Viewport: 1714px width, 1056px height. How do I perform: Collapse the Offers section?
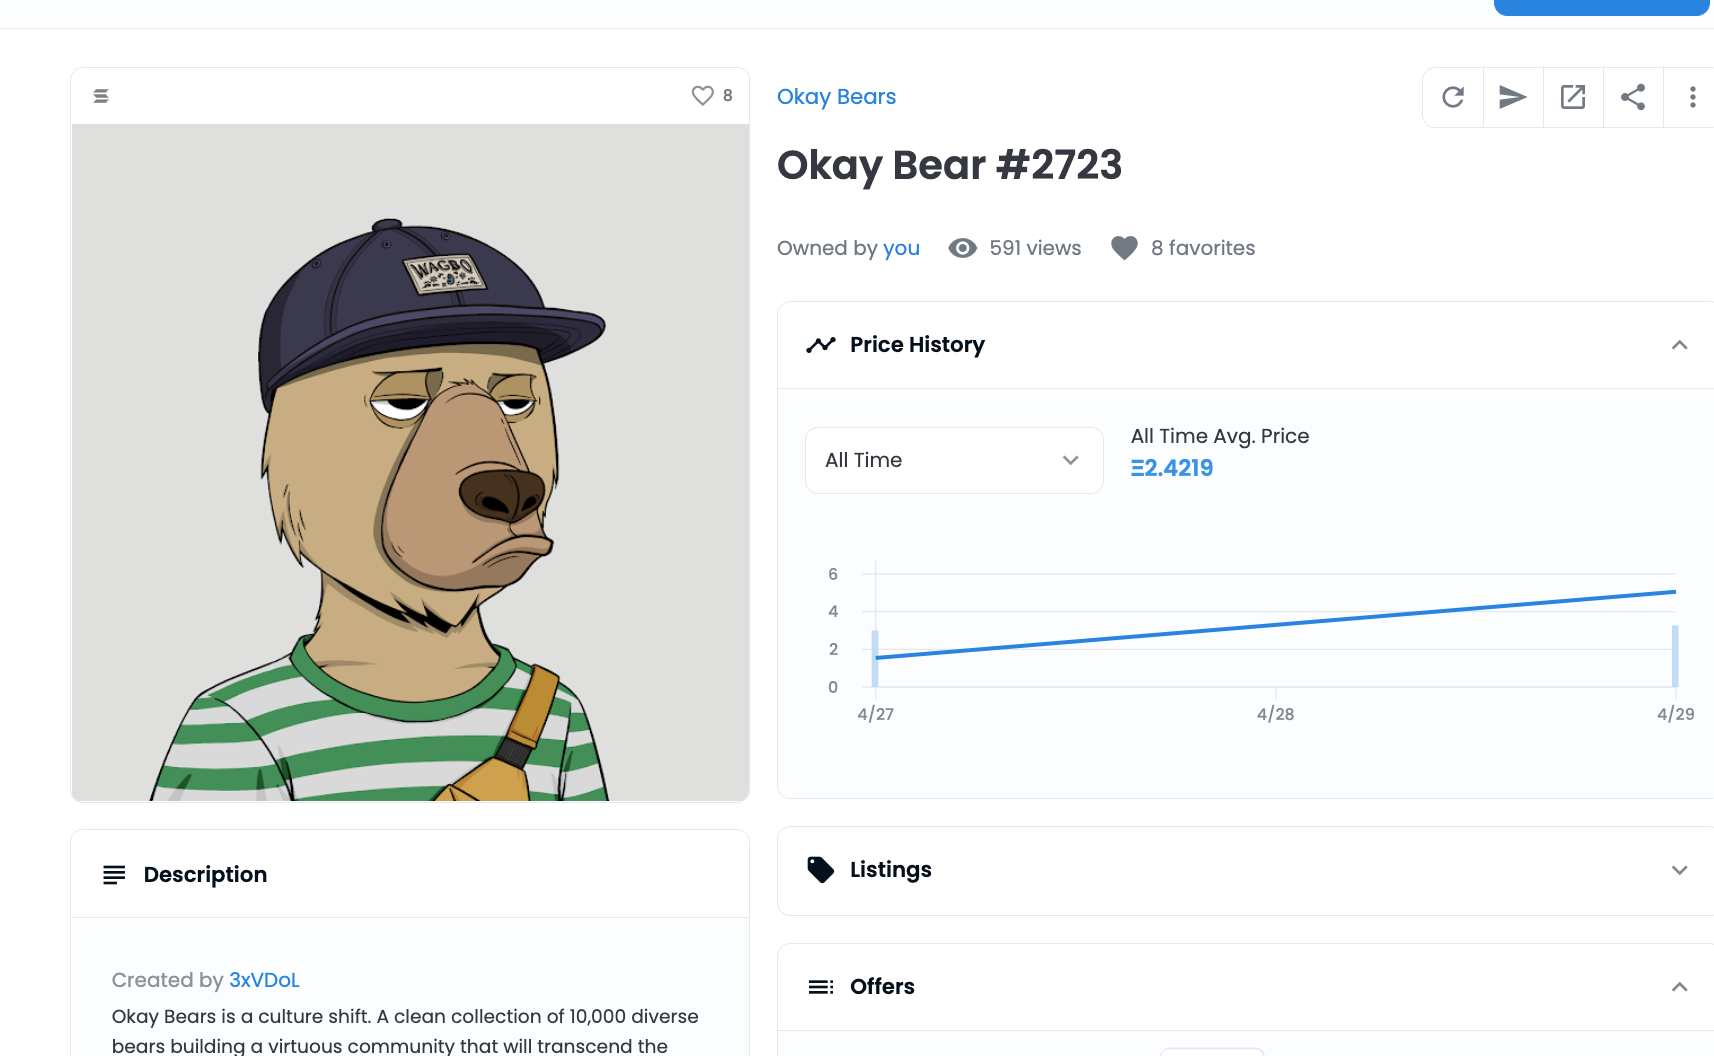tap(1679, 987)
